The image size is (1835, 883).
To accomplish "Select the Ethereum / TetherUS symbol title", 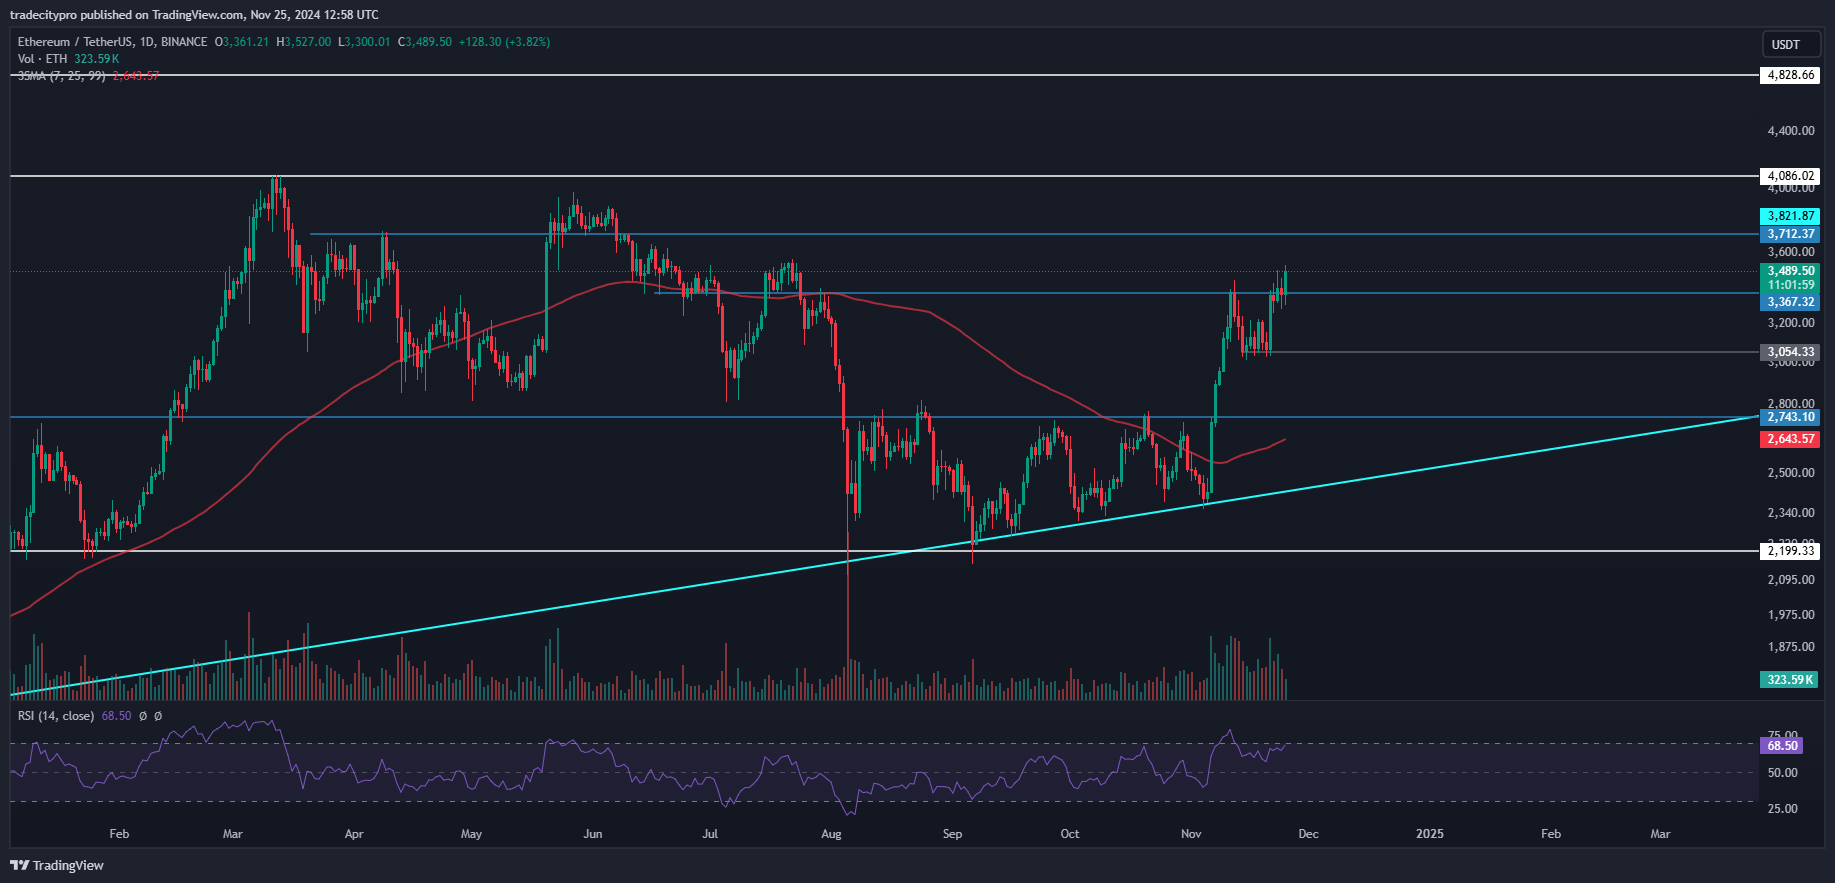I will (x=113, y=42).
